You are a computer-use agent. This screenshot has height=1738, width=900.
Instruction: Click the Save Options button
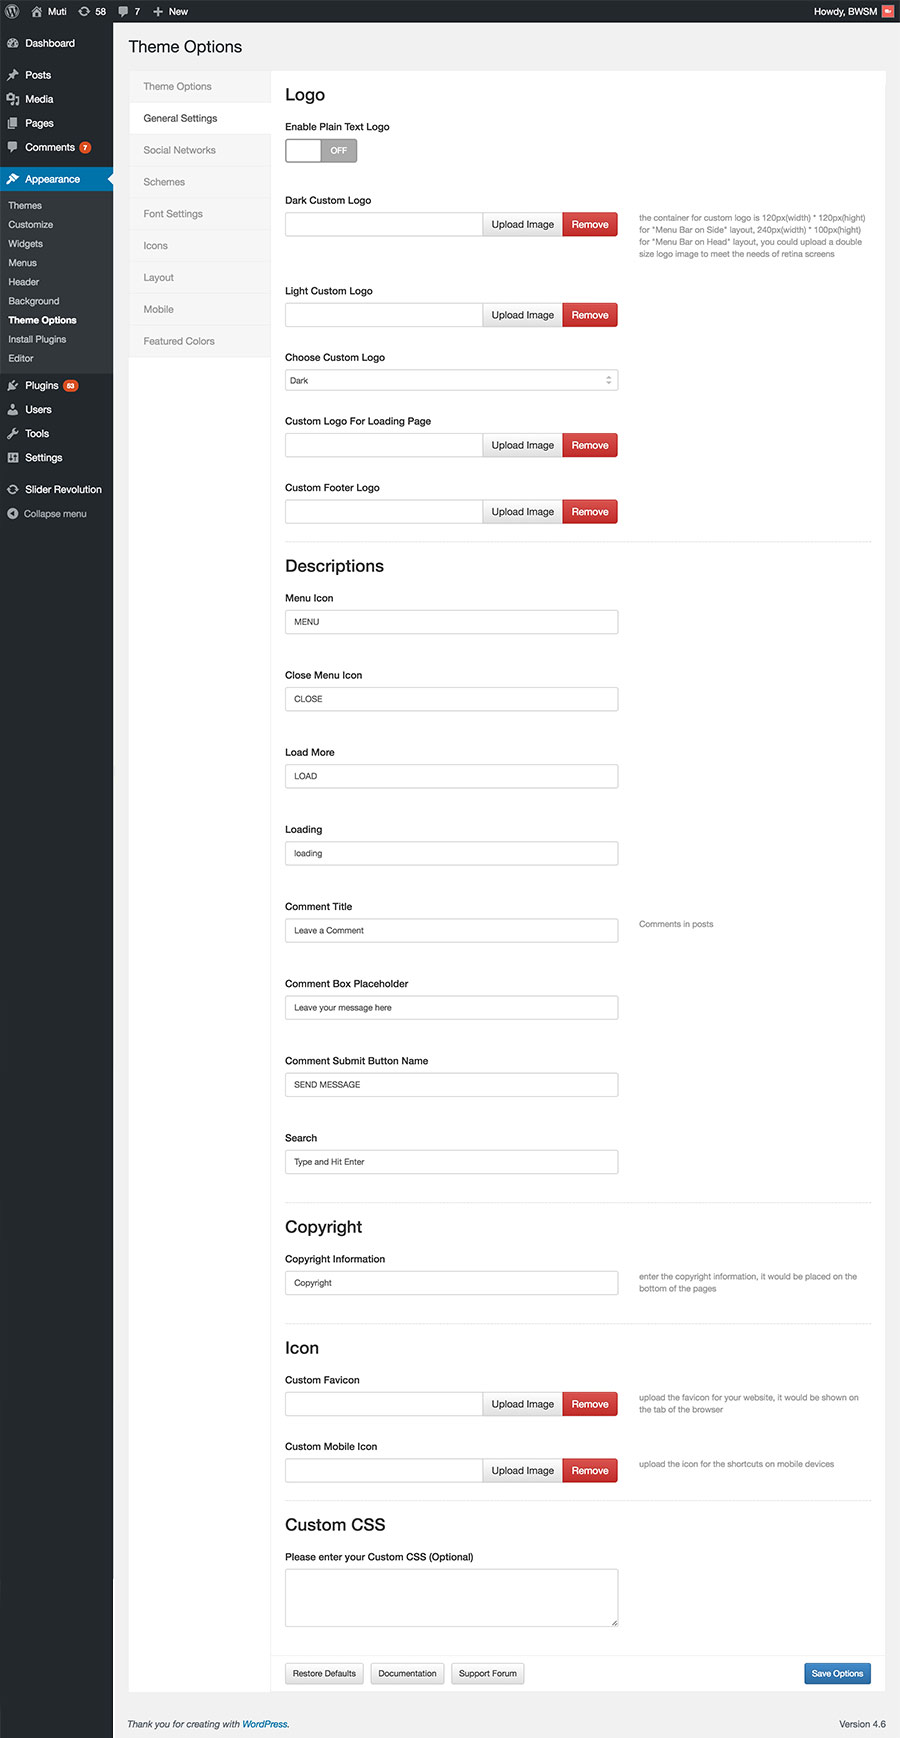tap(837, 1673)
